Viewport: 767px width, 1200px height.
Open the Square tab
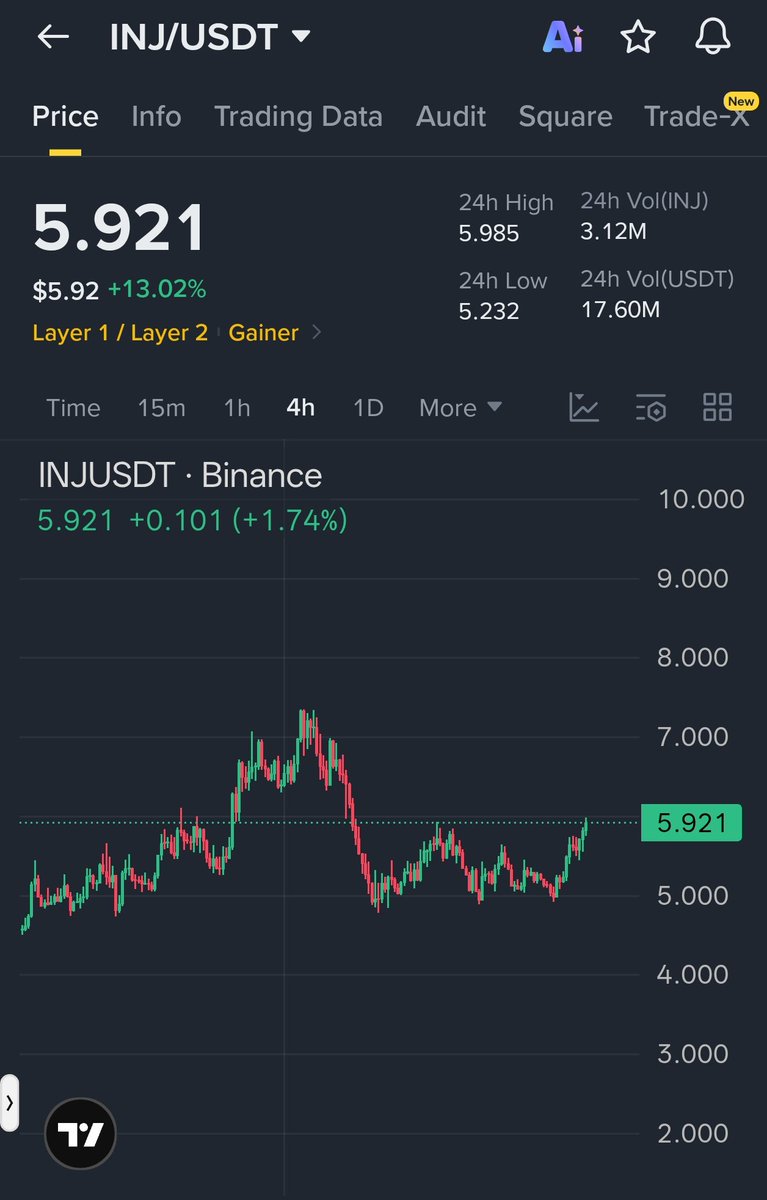click(565, 116)
